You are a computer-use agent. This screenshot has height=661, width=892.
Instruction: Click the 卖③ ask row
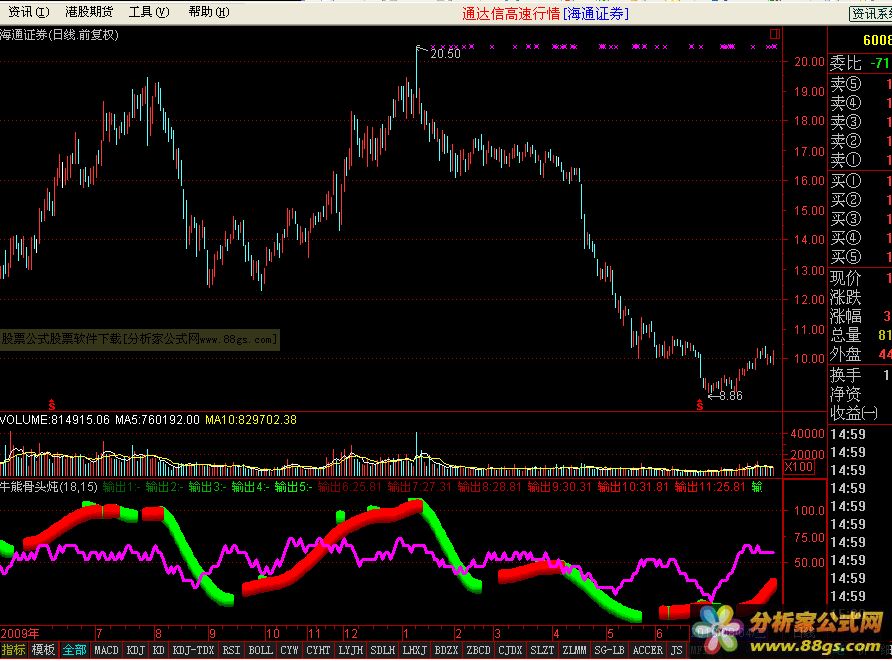click(860, 122)
